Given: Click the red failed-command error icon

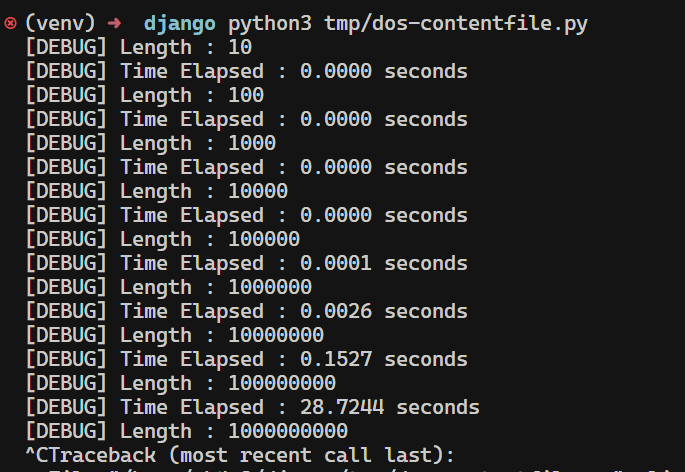Looking at the screenshot, I should tap(11, 23).
